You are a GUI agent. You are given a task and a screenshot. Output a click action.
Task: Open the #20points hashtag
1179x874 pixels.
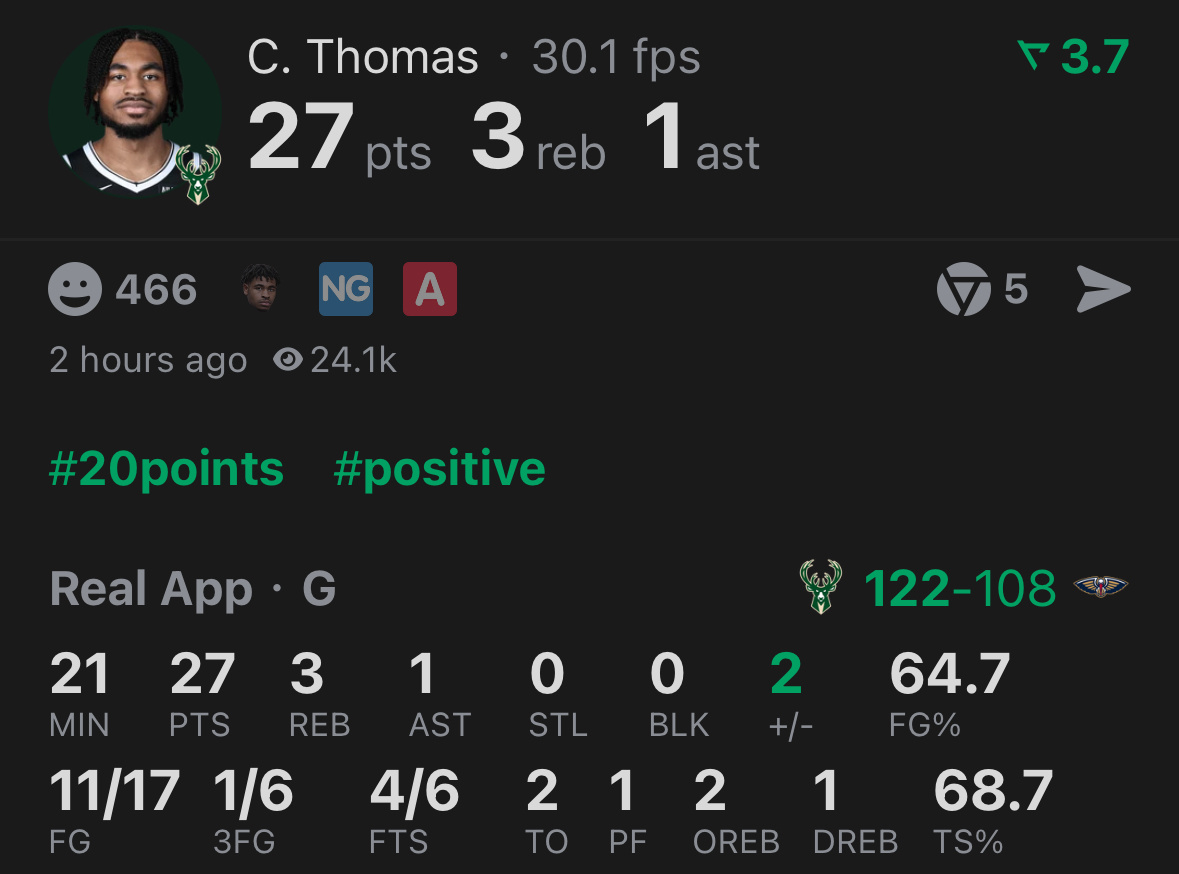click(166, 468)
